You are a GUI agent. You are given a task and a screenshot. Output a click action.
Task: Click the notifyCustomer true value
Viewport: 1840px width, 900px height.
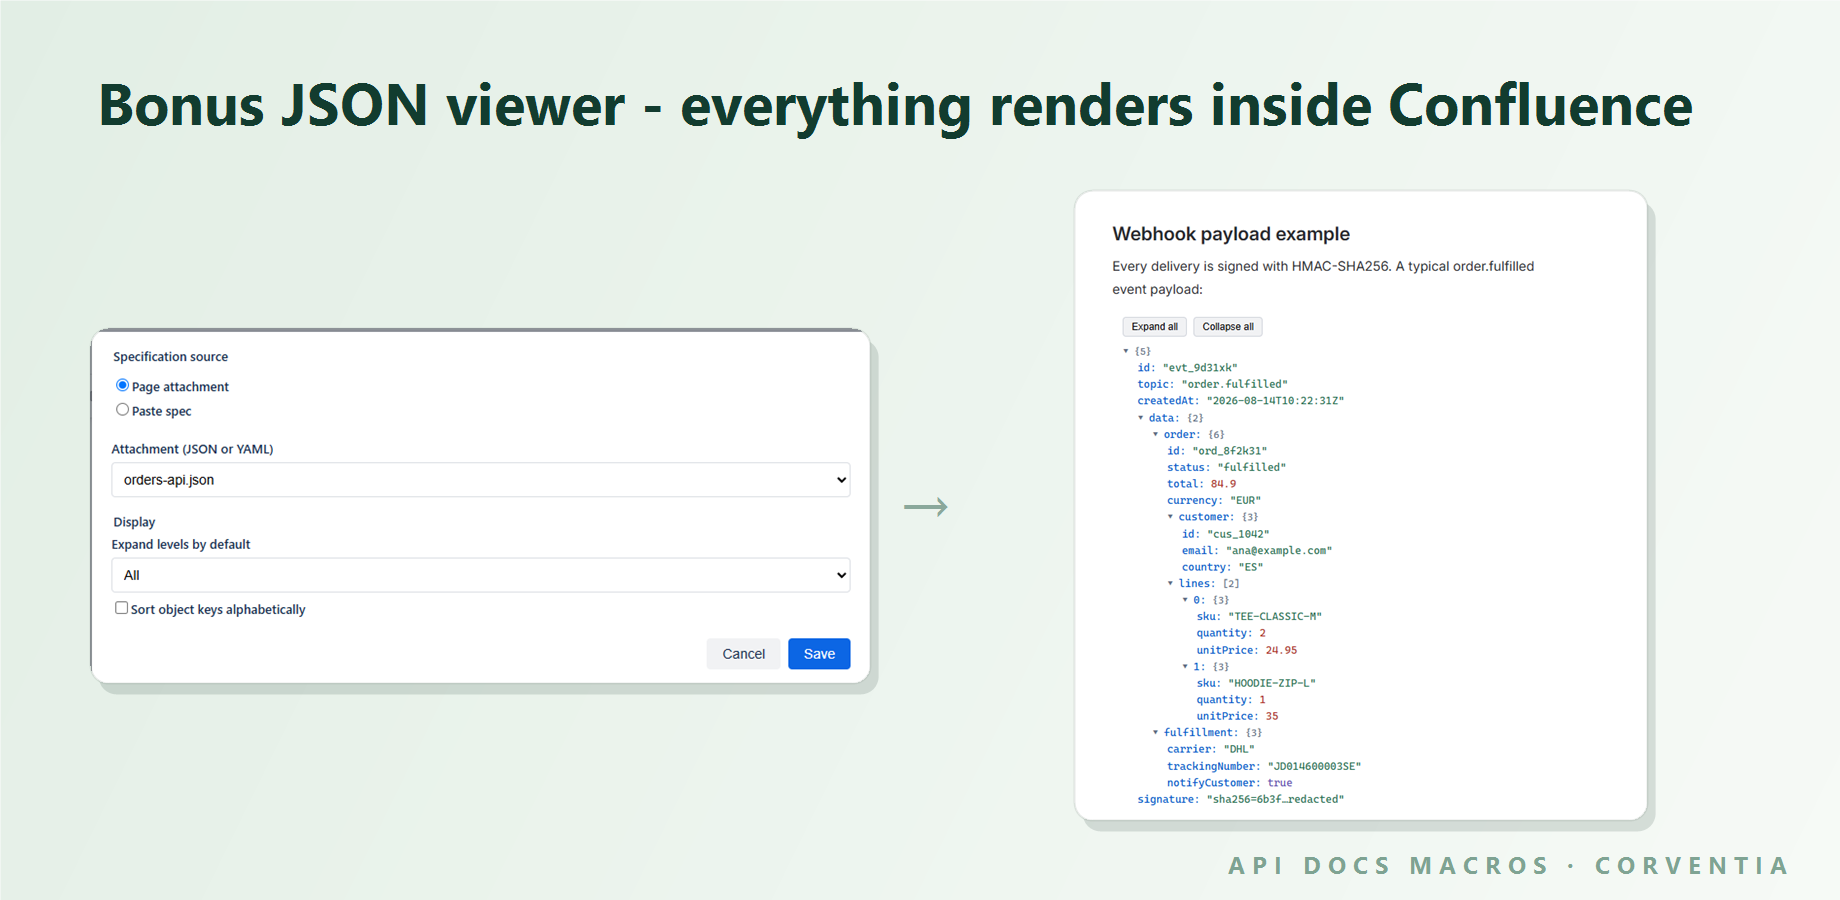tap(1280, 783)
